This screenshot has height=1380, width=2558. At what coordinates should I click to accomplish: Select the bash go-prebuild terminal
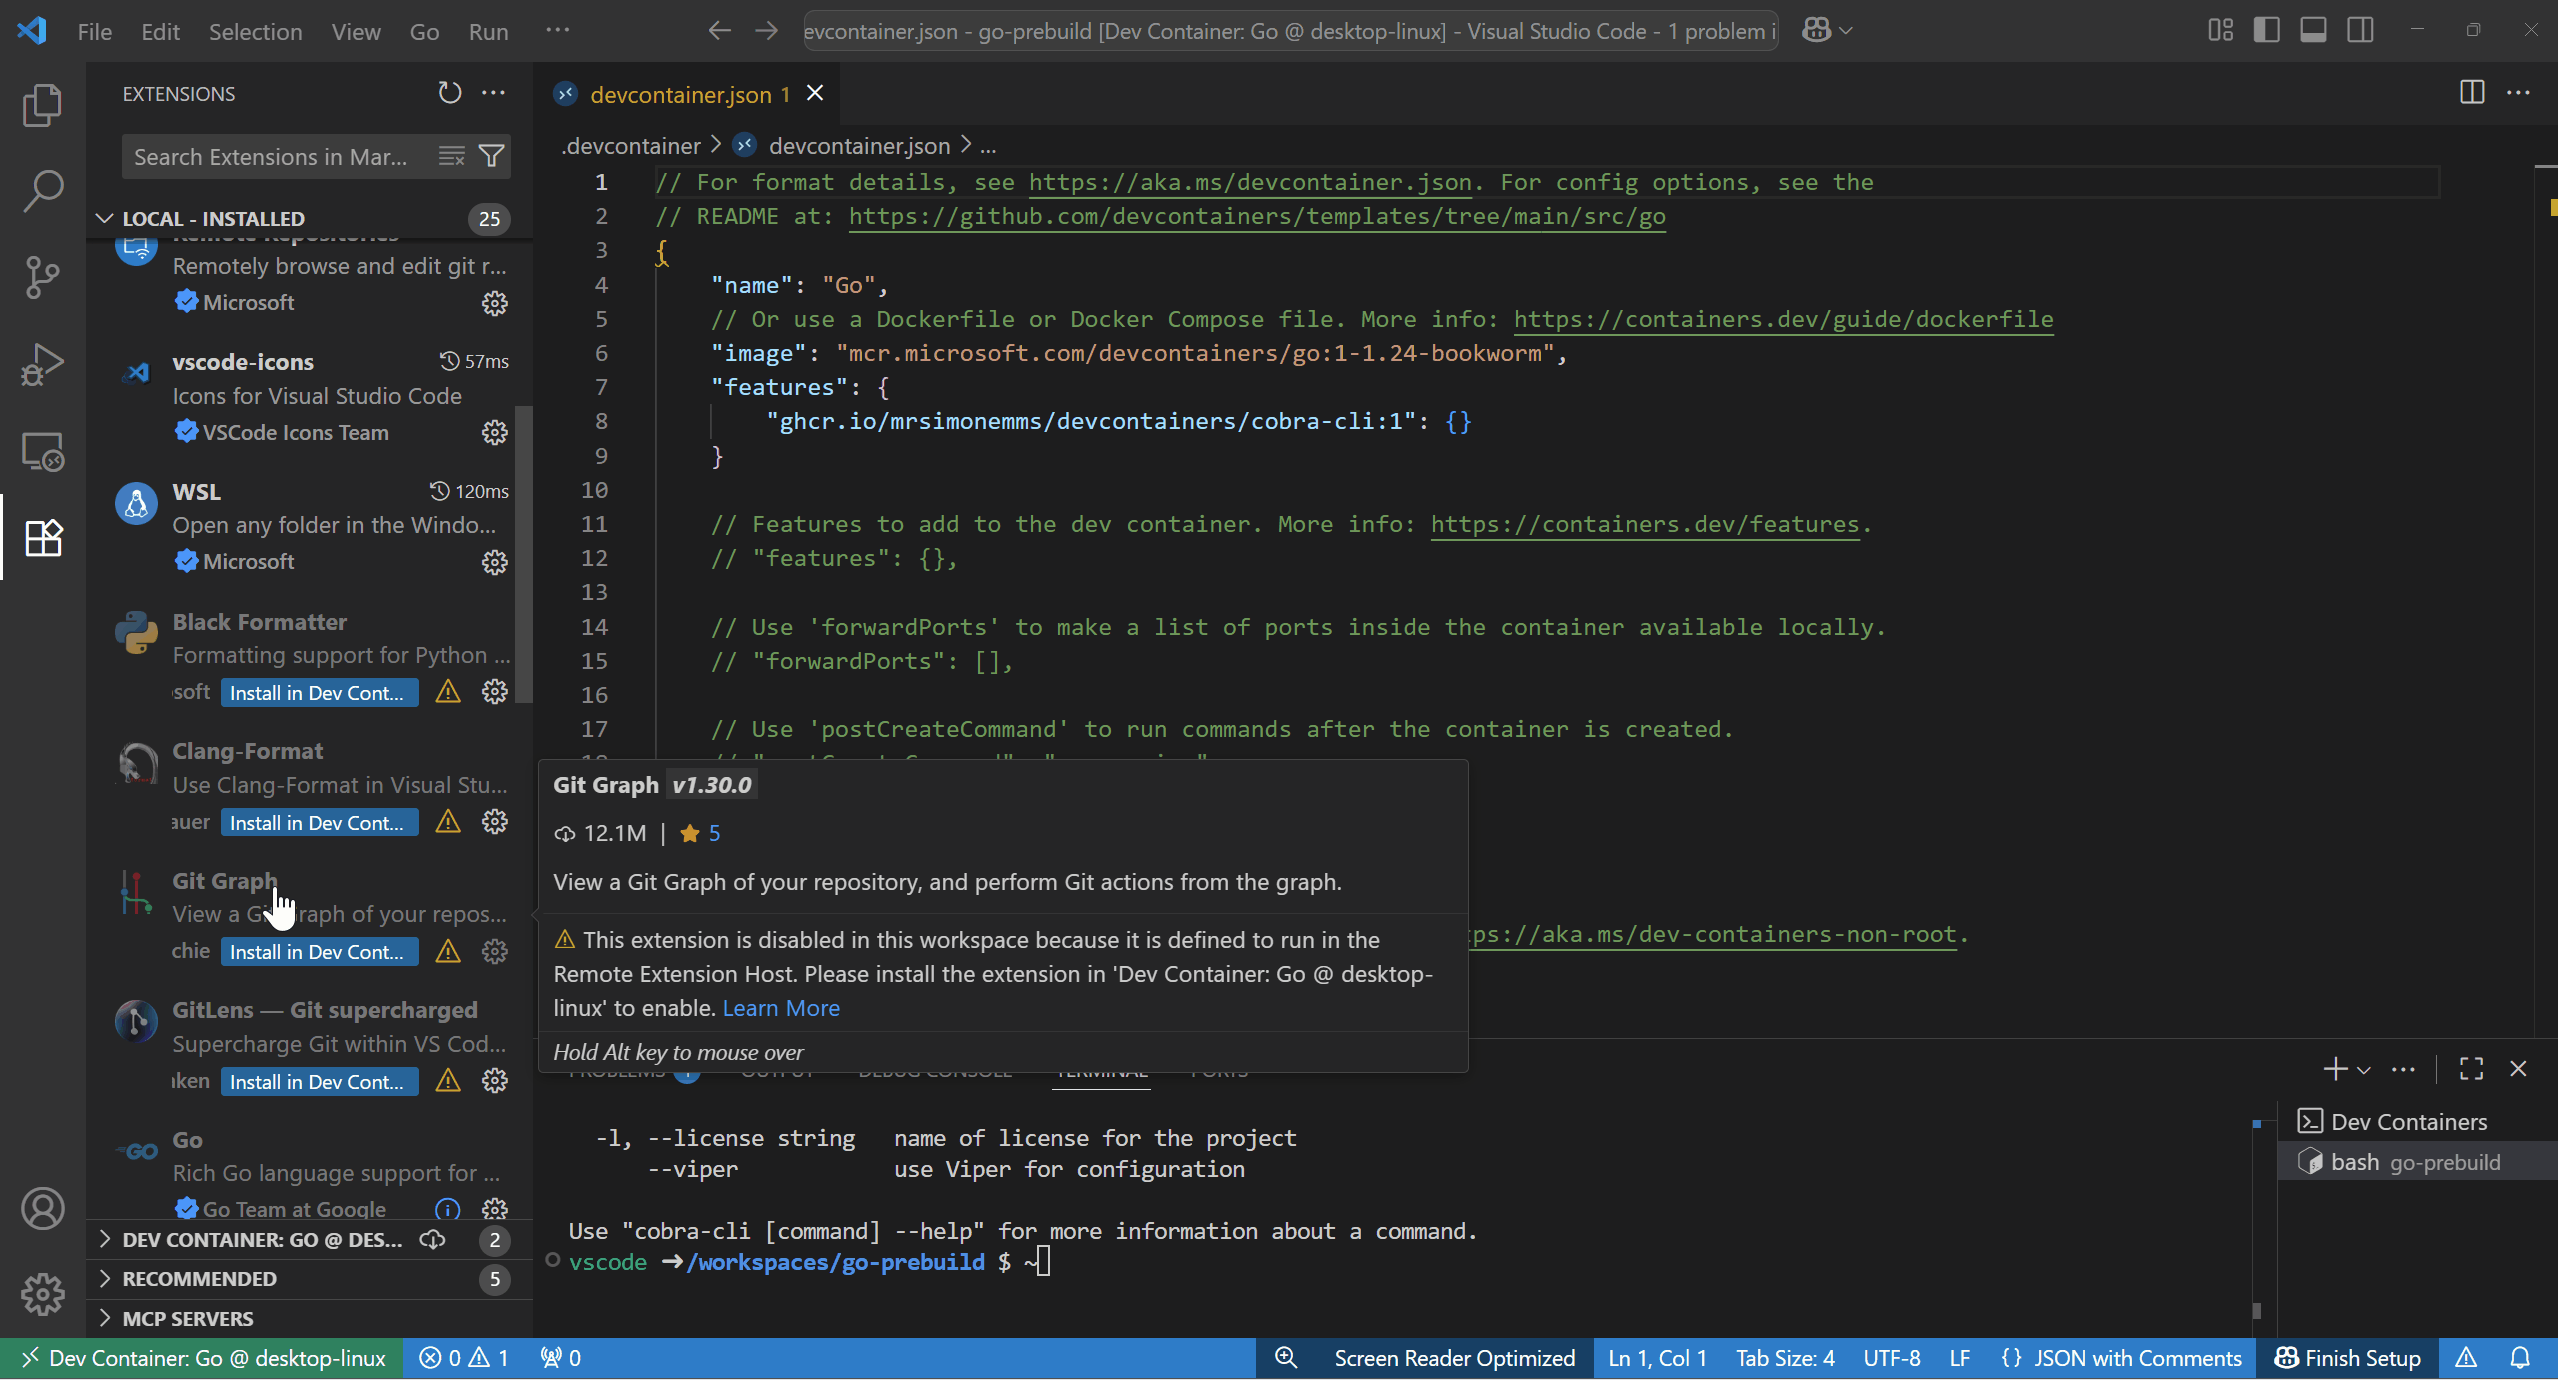(x=2416, y=1162)
